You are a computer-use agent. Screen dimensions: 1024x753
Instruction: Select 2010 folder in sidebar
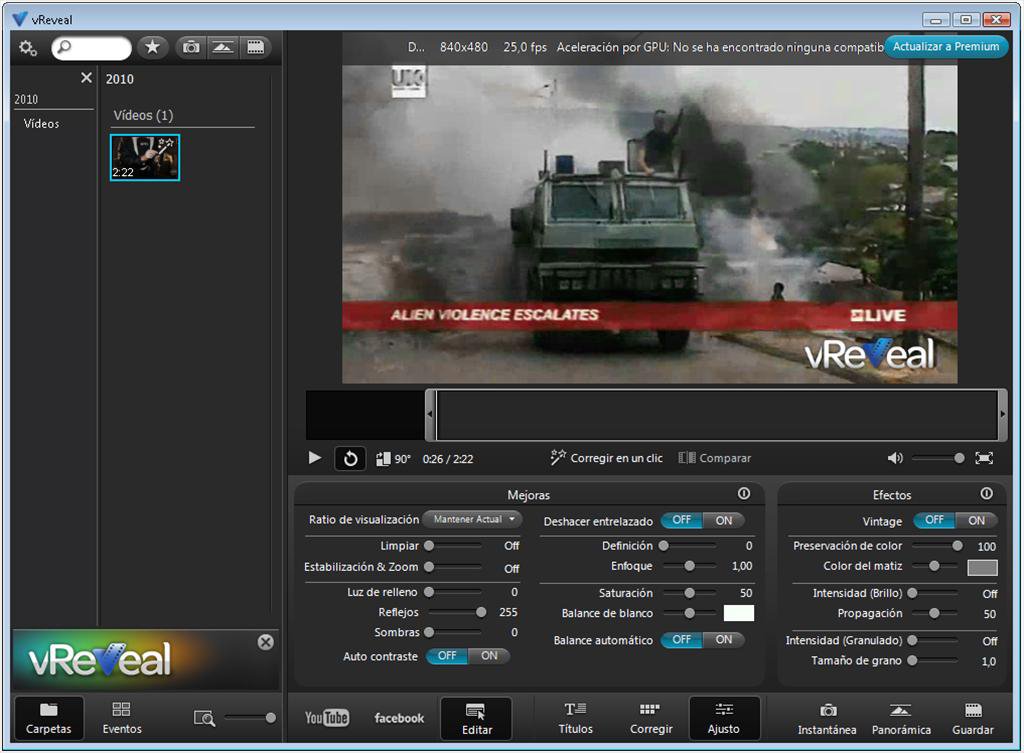pos(26,99)
